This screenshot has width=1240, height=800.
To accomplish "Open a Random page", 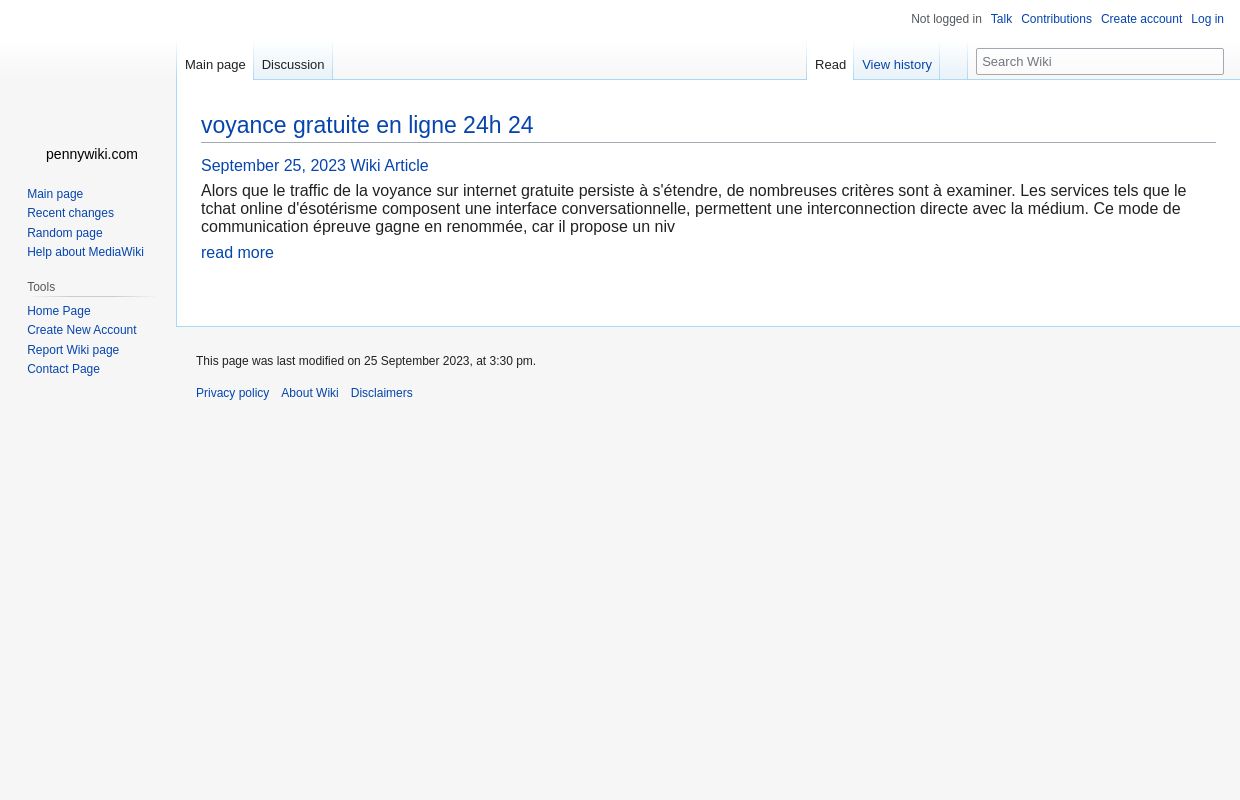I will [x=65, y=232].
